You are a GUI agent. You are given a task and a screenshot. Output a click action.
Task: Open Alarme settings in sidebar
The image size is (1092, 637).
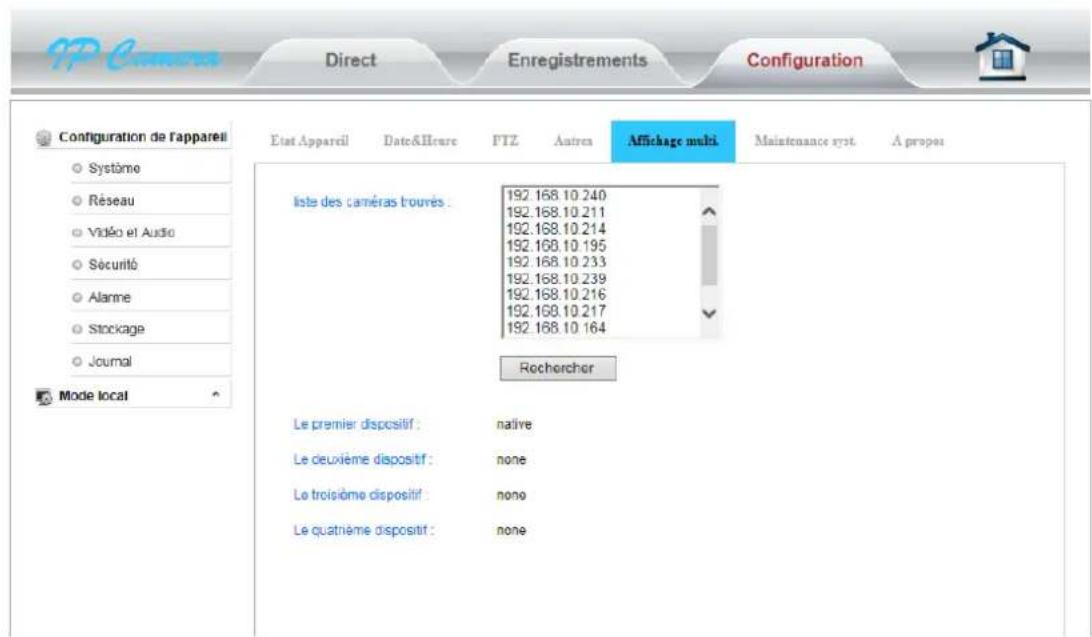click(x=109, y=297)
